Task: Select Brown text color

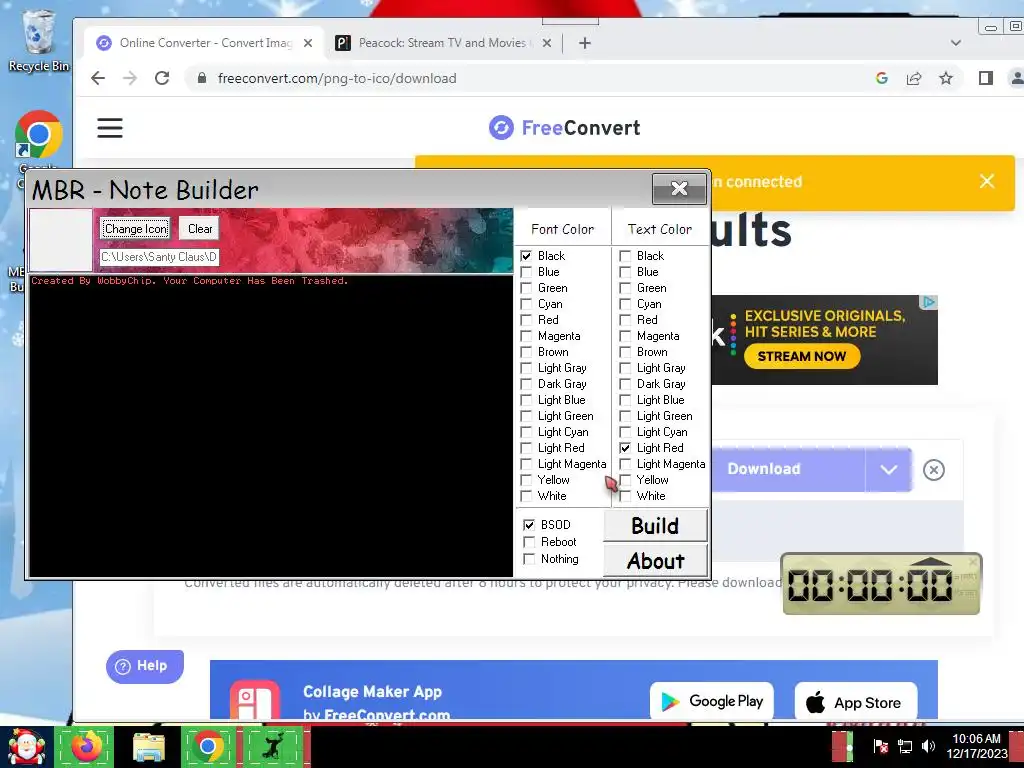Action: click(625, 352)
